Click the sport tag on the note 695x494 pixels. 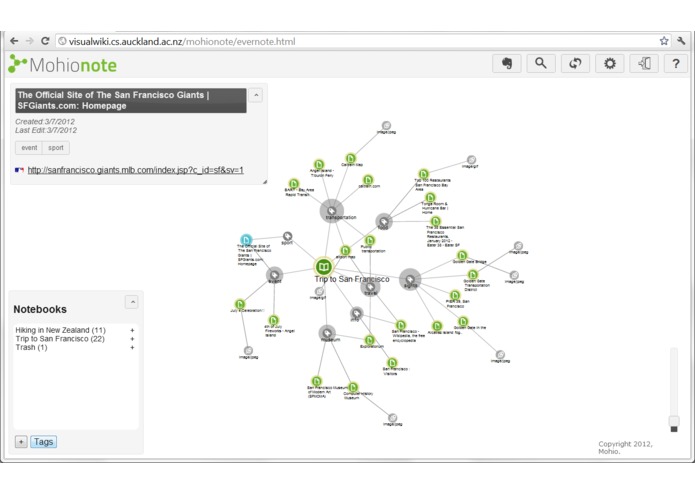point(56,148)
